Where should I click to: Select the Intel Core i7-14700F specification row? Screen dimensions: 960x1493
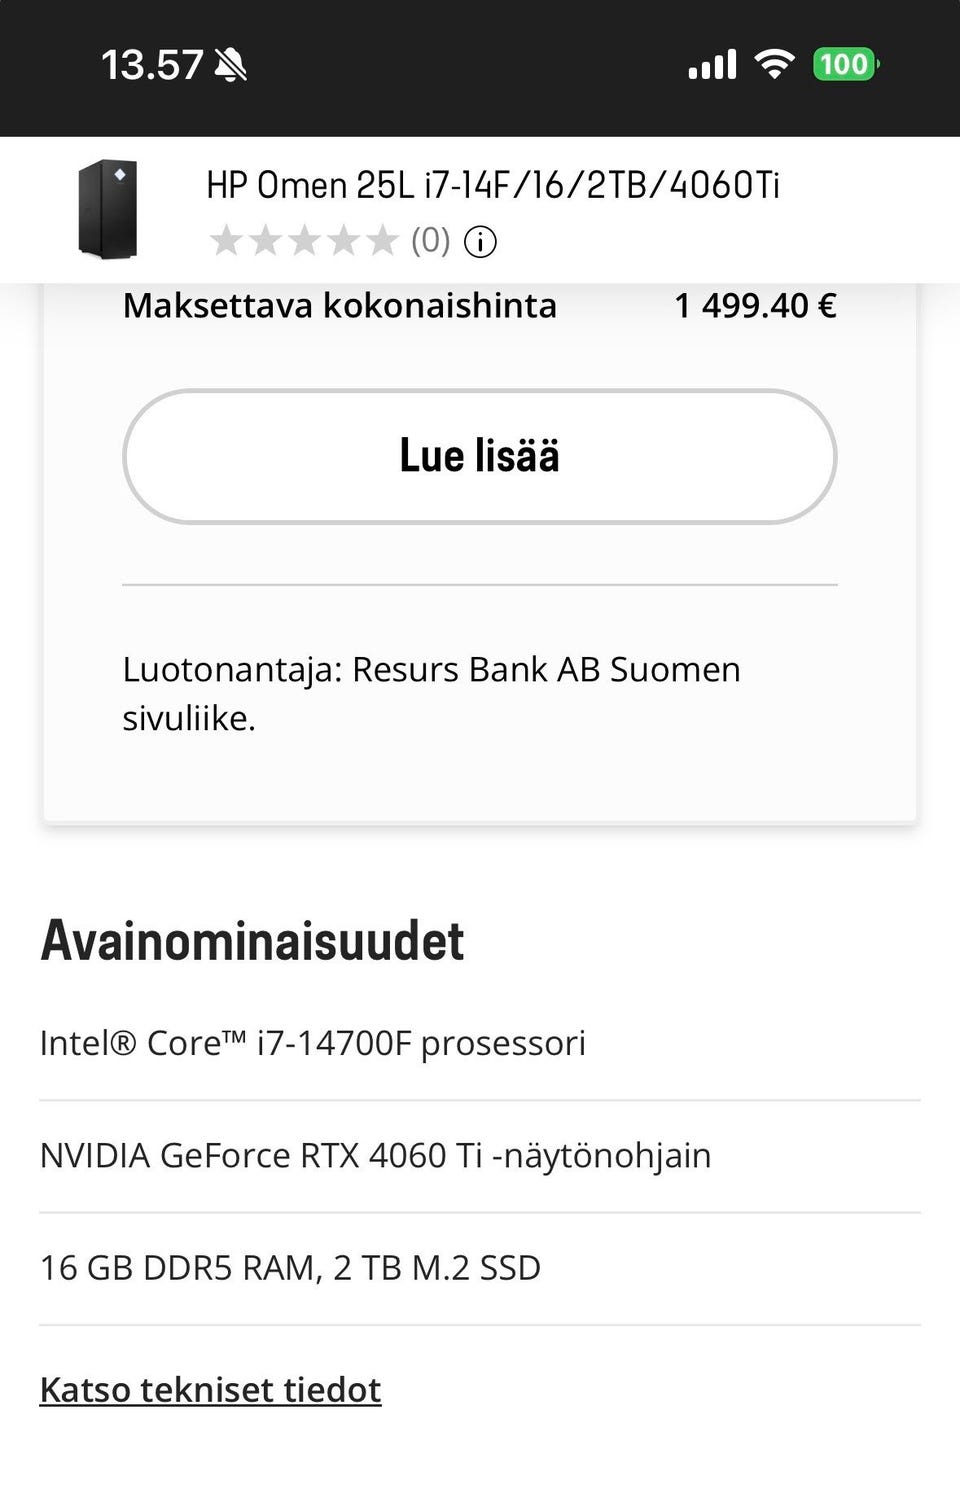314,1043
